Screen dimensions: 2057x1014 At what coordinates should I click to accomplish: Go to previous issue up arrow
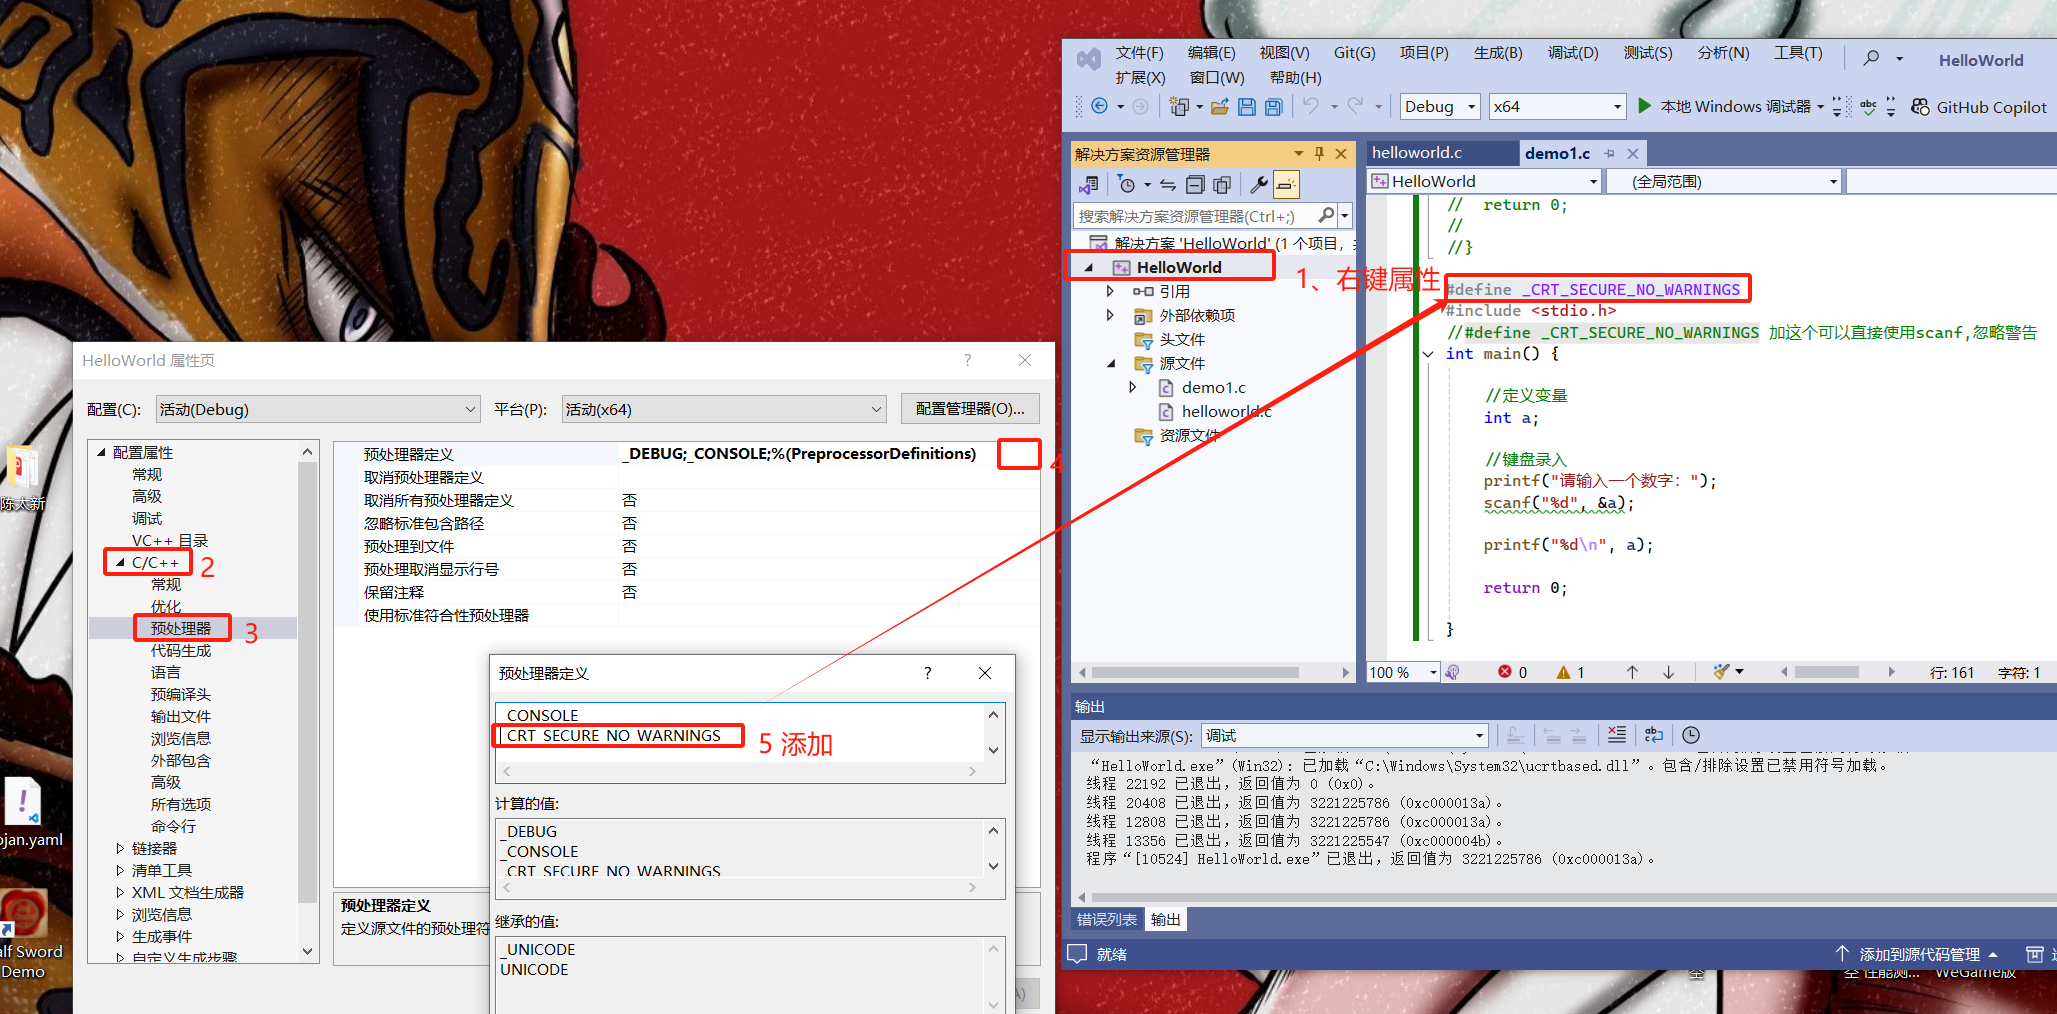pyautogui.click(x=1632, y=672)
